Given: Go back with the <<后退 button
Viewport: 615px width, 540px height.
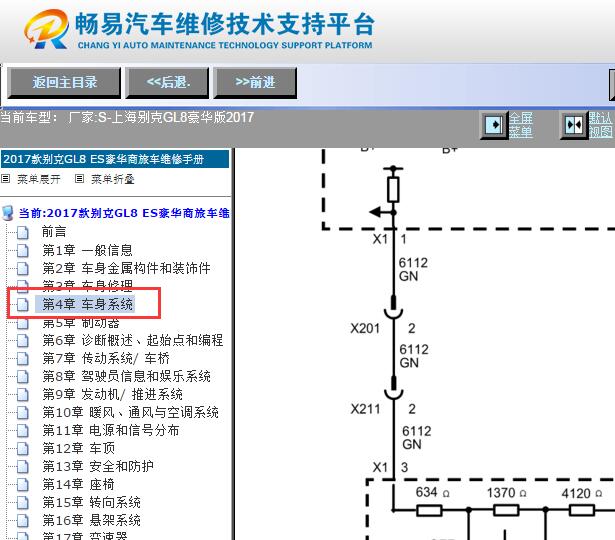Looking at the screenshot, I should pos(167,82).
